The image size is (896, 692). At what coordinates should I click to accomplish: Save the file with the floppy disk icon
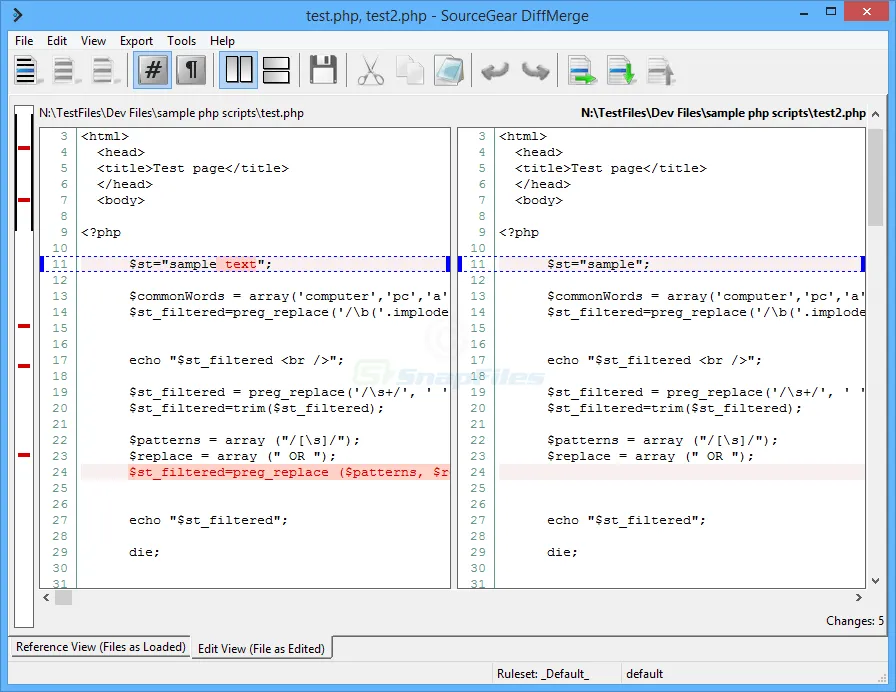(x=323, y=70)
